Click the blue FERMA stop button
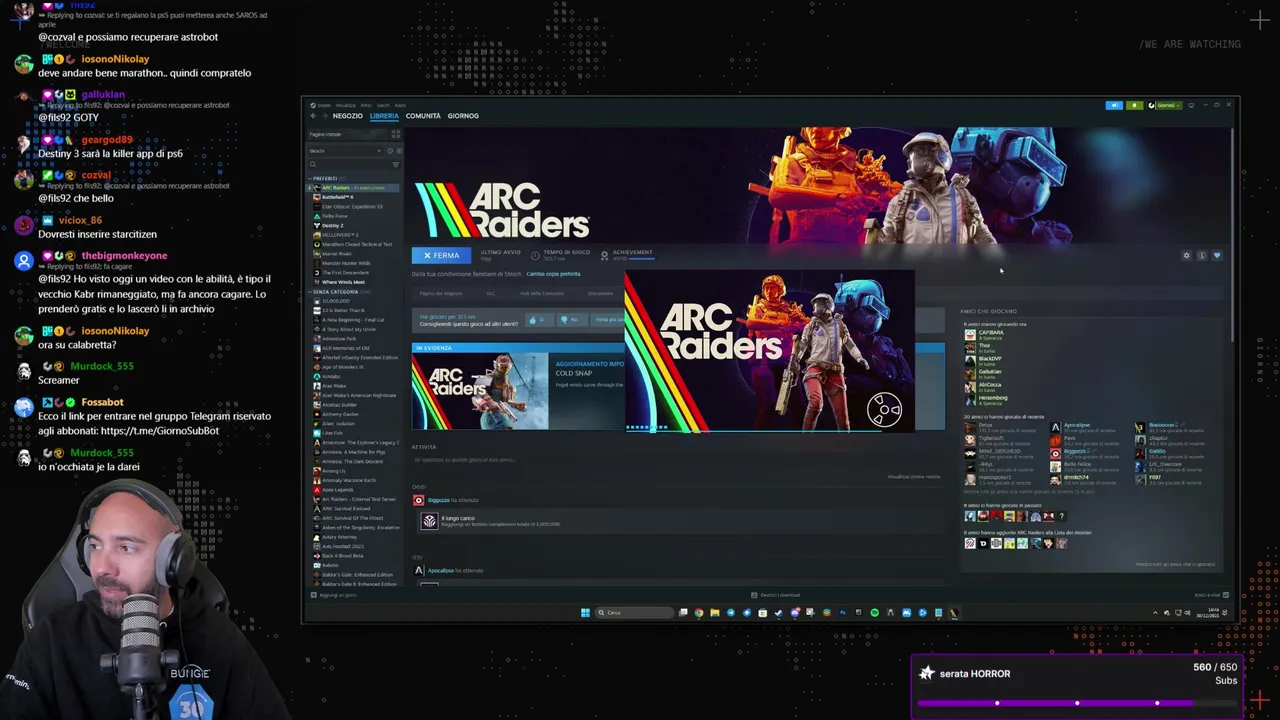Image resolution: width=1280 pixels, height=720 pixels. (x=441, y=255)
